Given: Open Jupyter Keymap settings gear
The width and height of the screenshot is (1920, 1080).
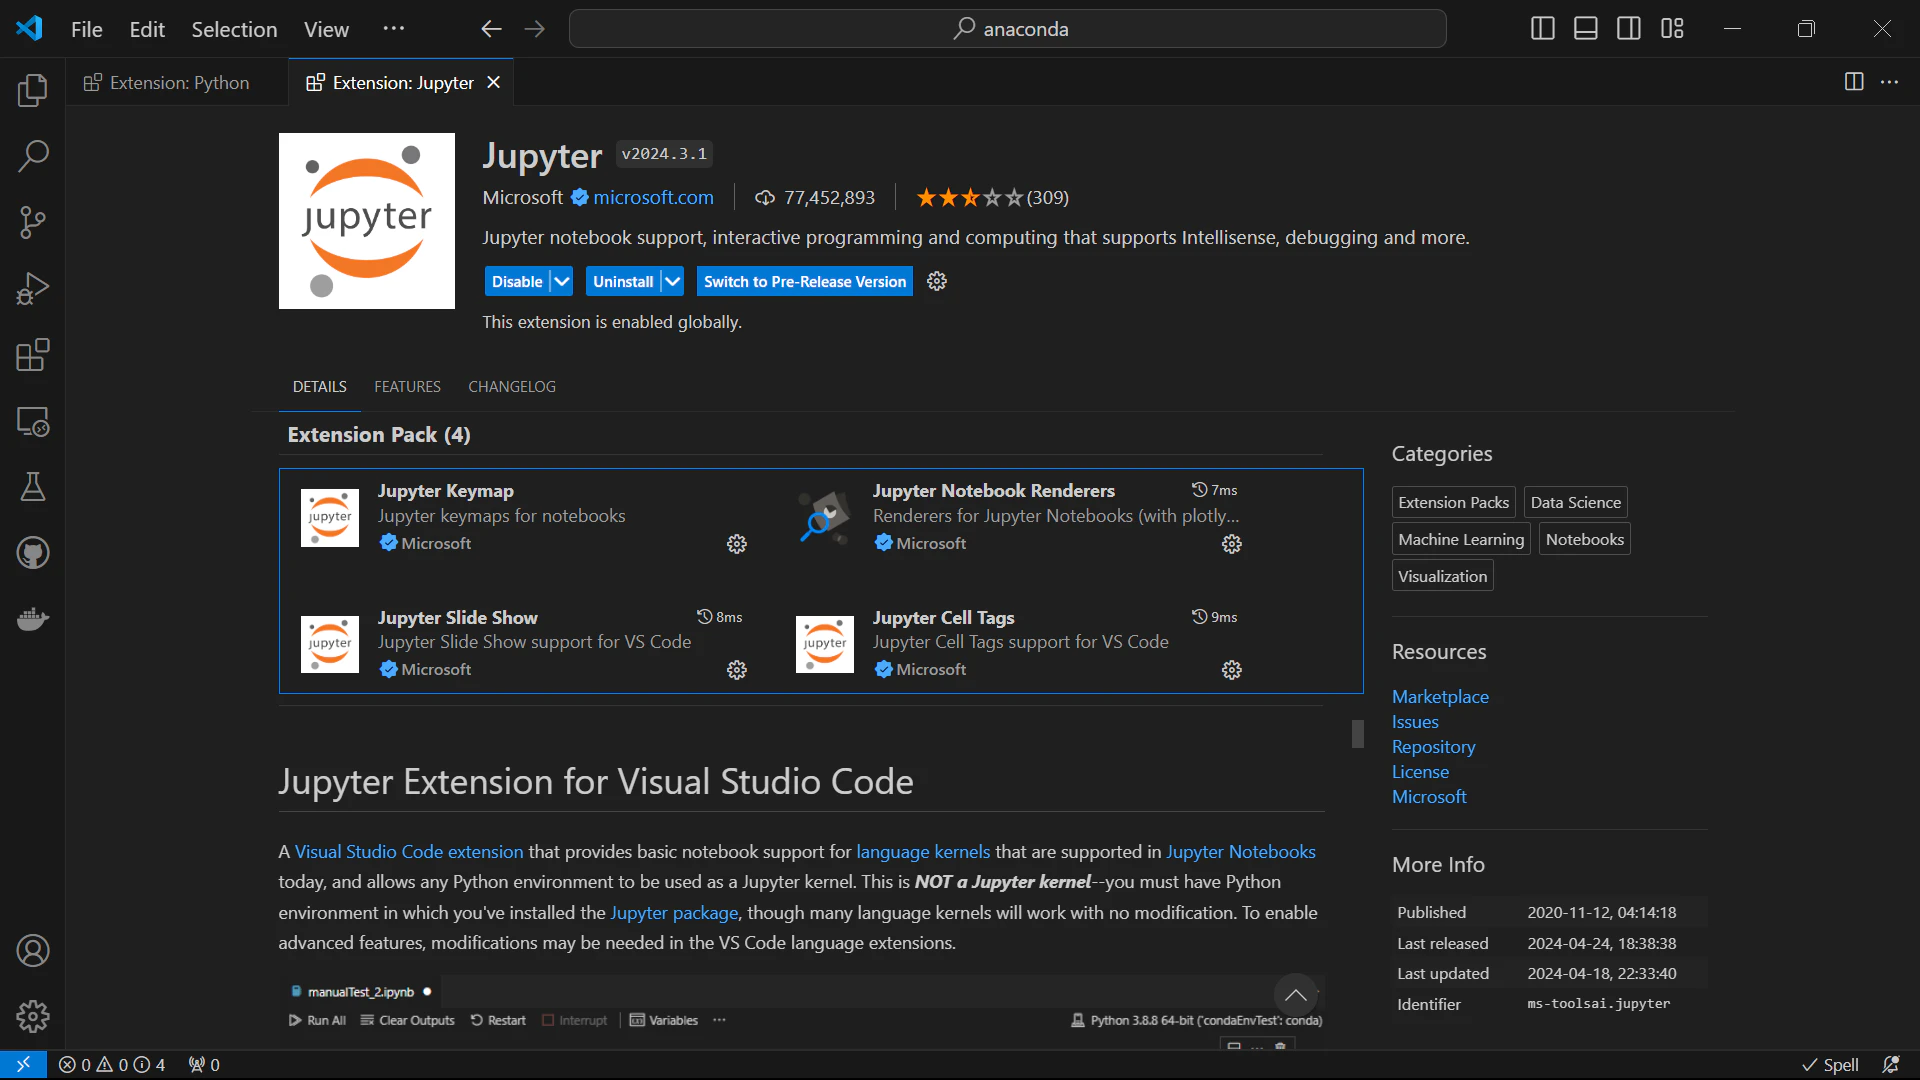Looking at the screenshot, I should (737, 544).
